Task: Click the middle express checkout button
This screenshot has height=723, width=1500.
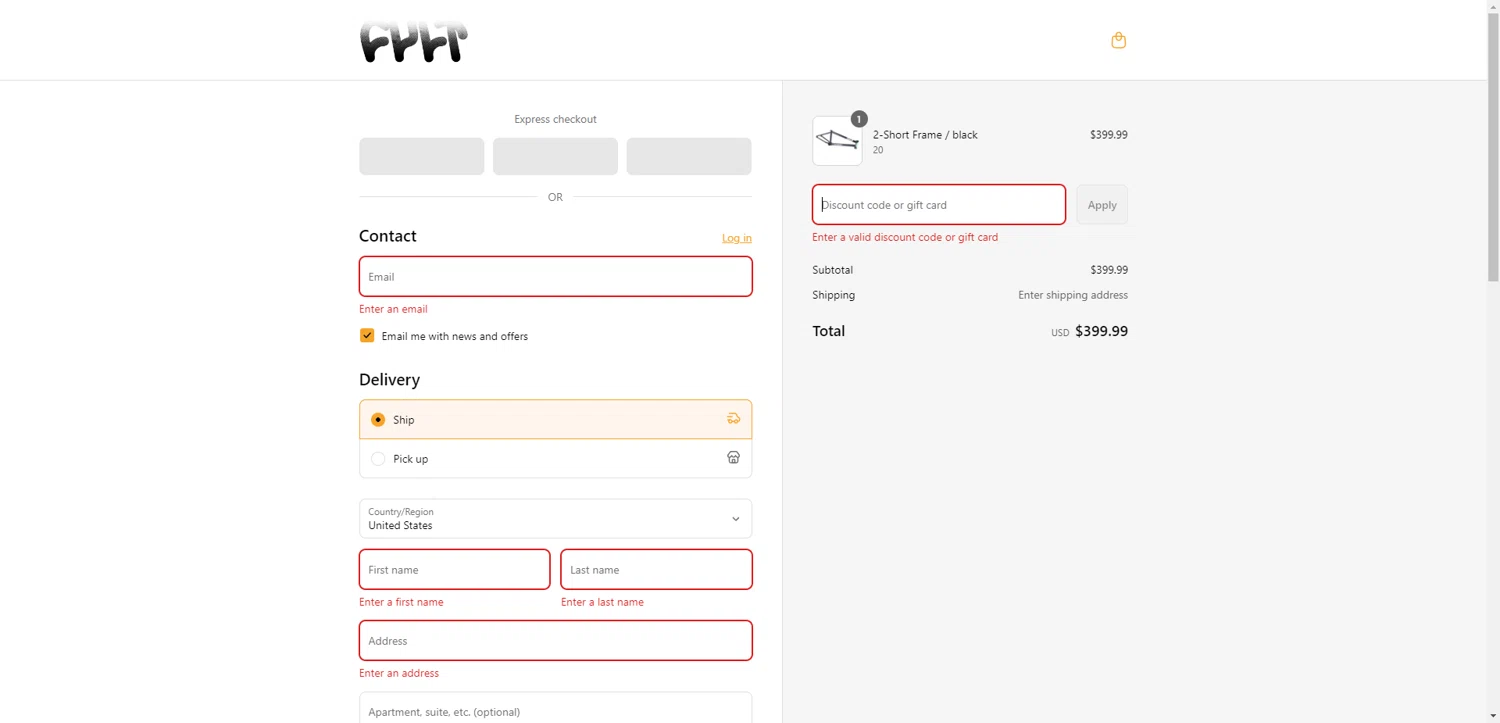Action: point(555,156)
